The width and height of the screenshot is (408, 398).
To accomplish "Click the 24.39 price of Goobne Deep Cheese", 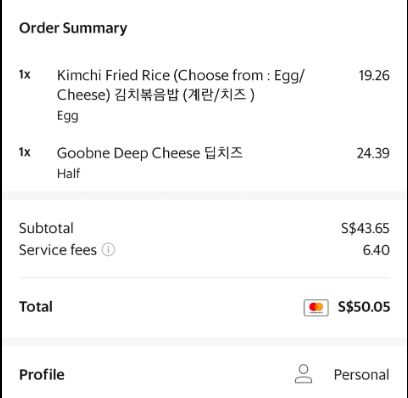I will (x=373, y=153).
